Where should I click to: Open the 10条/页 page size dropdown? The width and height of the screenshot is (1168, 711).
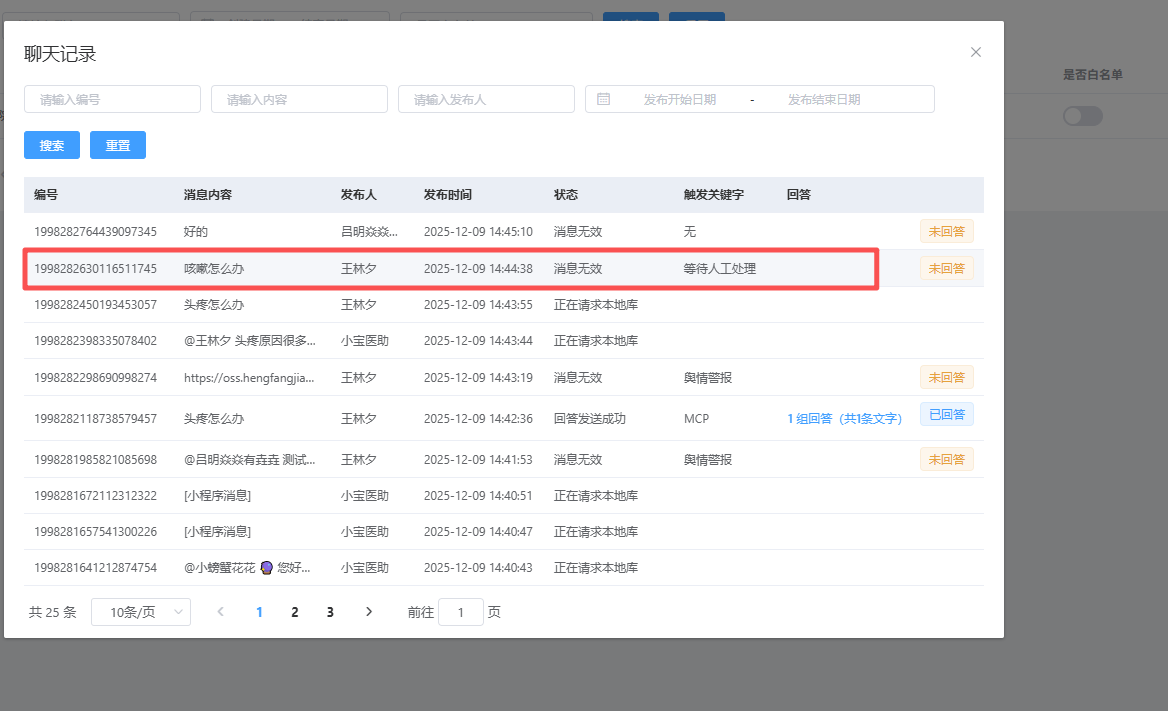point(141,612)
